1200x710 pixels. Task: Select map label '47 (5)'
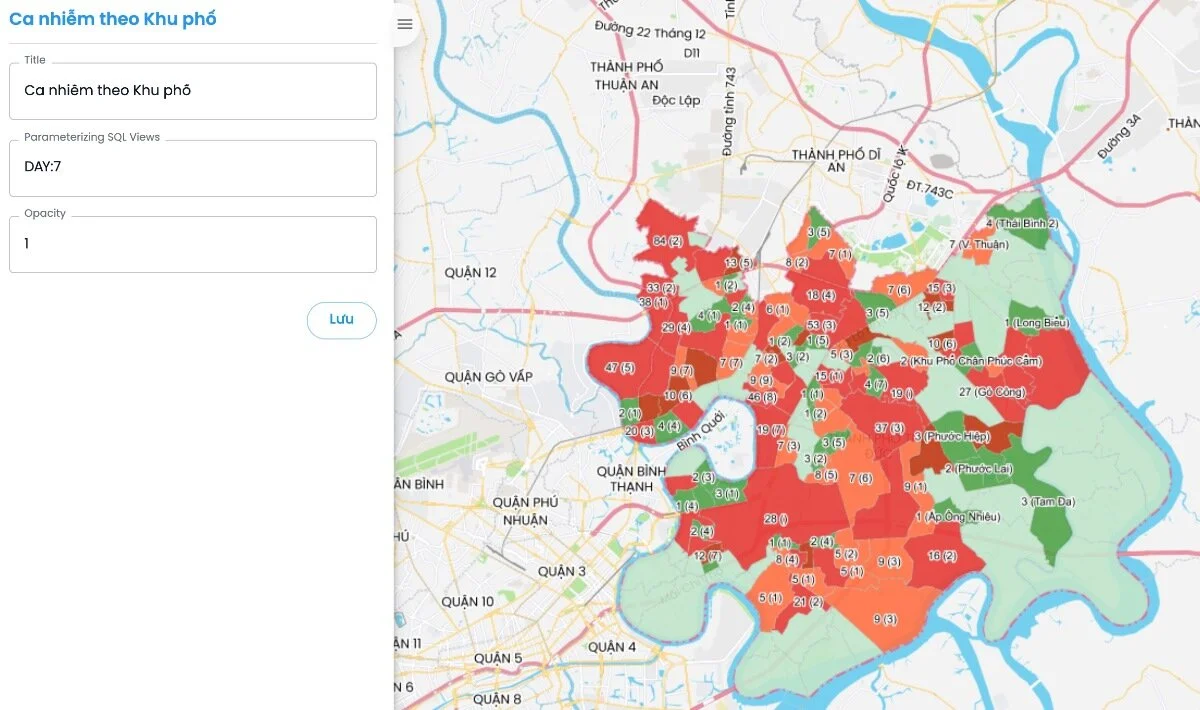[620, 368]
